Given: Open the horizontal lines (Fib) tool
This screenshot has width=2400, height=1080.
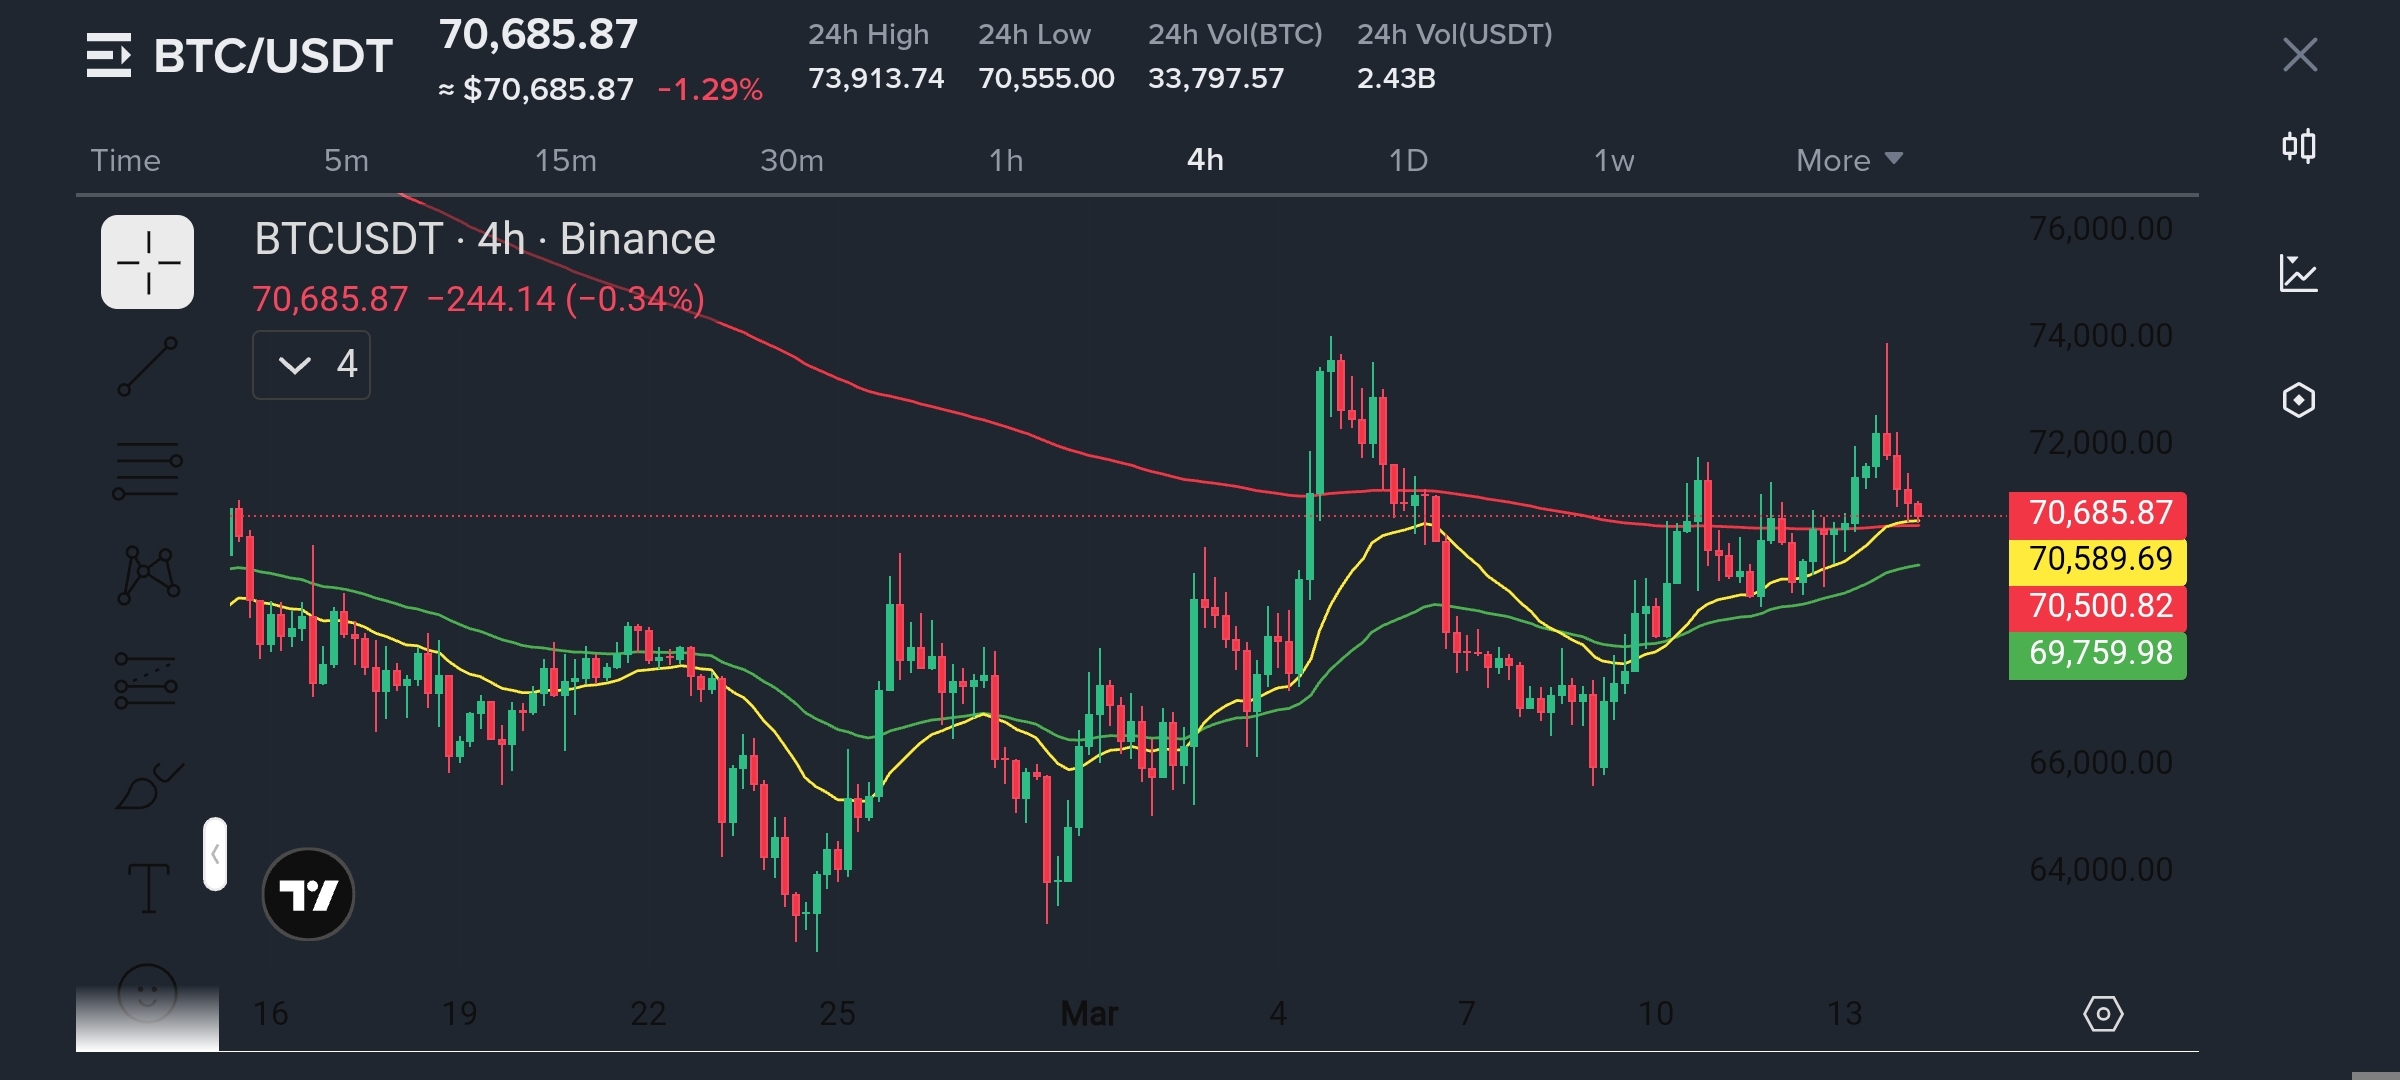Looking at the screenshot, I should coord(147,470).
